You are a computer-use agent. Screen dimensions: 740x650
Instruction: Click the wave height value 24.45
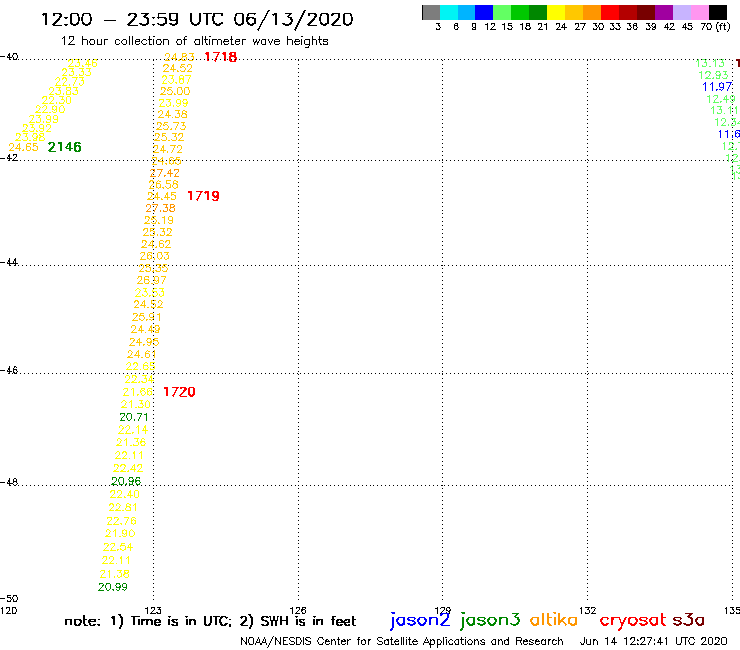(162, 196)
